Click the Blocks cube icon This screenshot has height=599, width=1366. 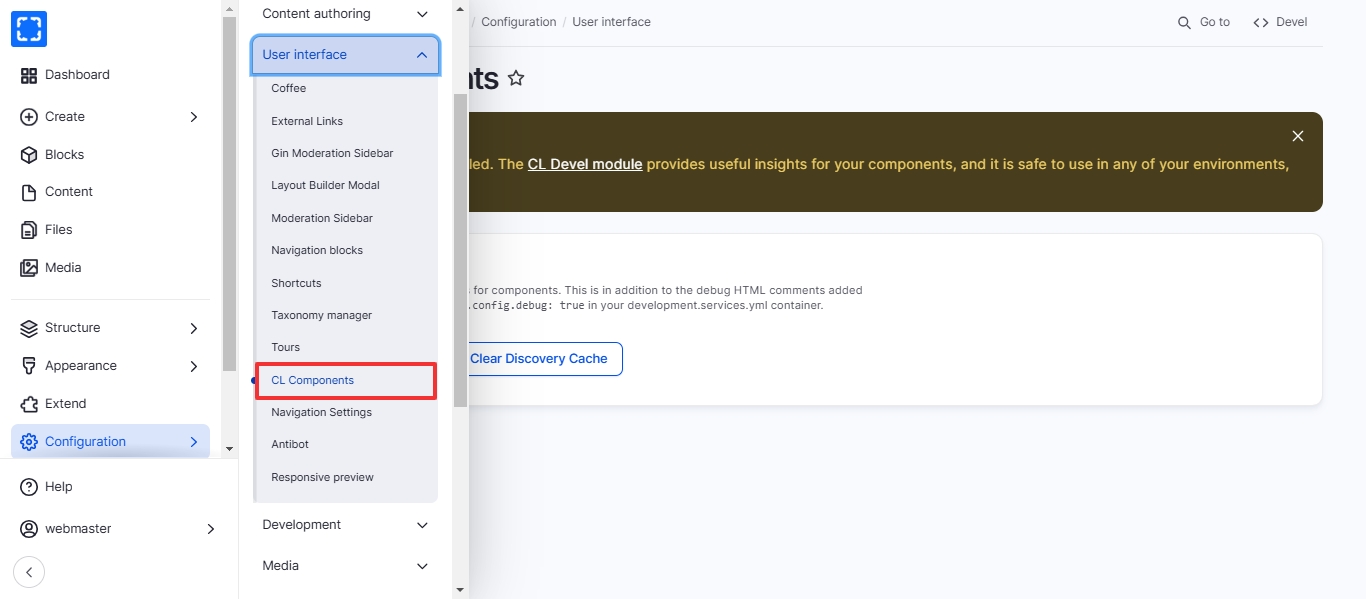[x=29, y=155]
